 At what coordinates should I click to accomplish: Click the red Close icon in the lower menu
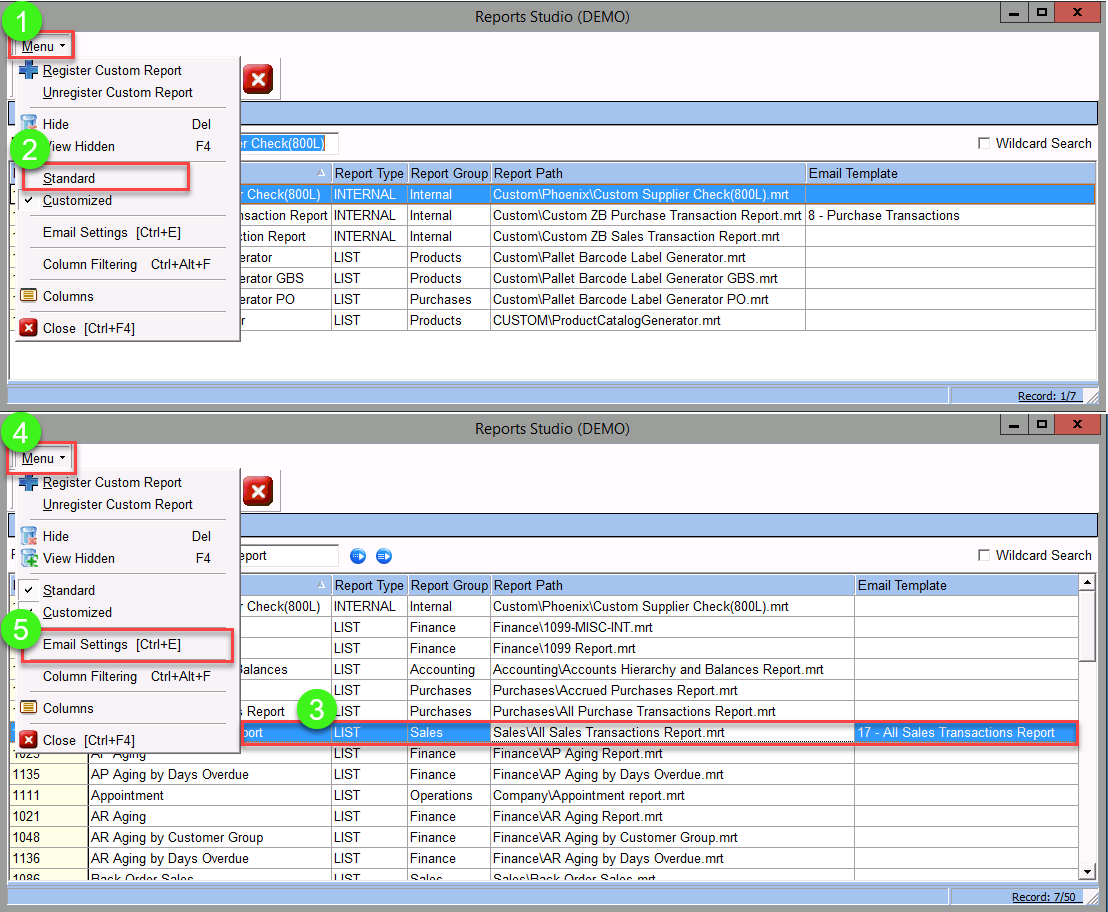tap(28, 740)
